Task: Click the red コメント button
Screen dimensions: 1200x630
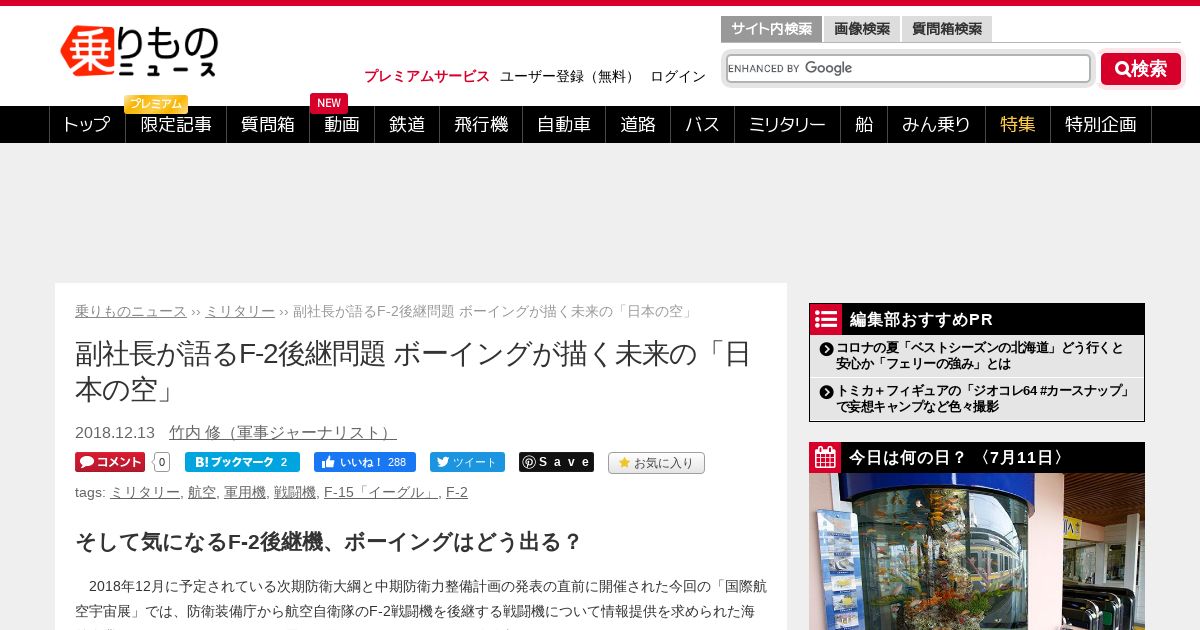Action: (110, 462)
